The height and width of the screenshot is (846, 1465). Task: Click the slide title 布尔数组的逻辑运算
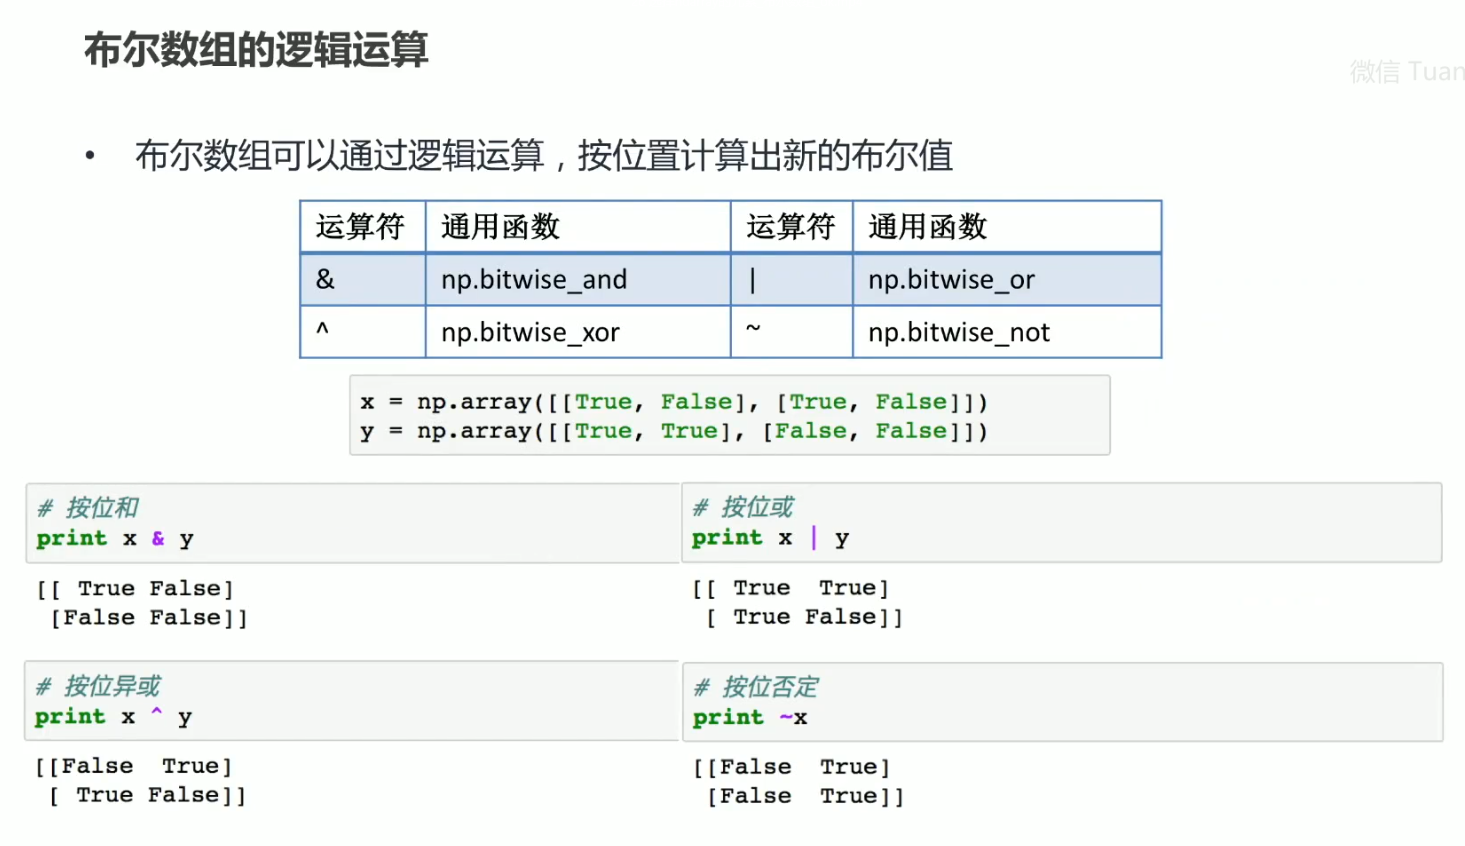click(x=256, y=50)
